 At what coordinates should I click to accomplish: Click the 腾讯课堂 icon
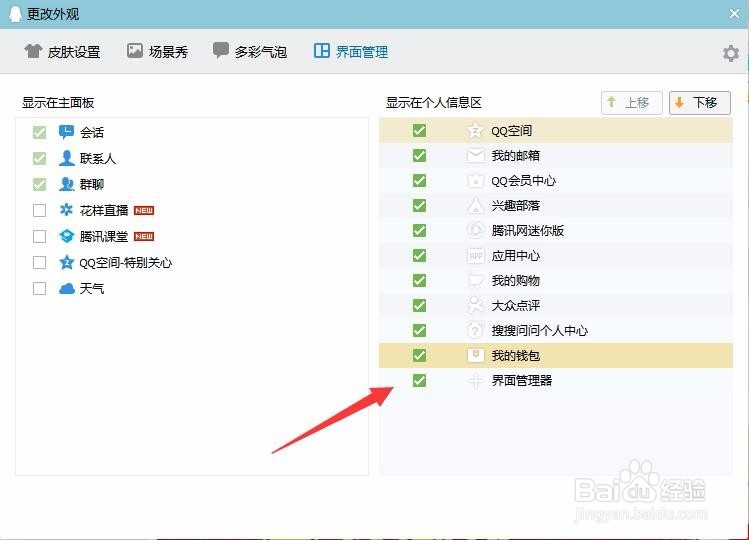pyautogui.click(x=66, y=236)
